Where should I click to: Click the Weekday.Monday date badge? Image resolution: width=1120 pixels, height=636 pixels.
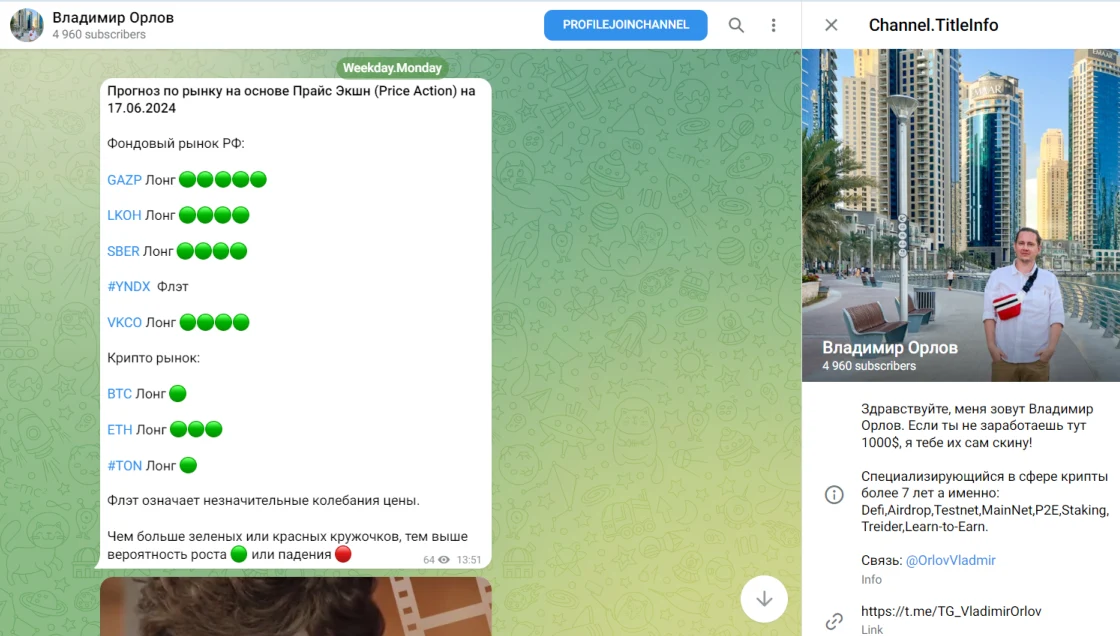tap(392, 68)
